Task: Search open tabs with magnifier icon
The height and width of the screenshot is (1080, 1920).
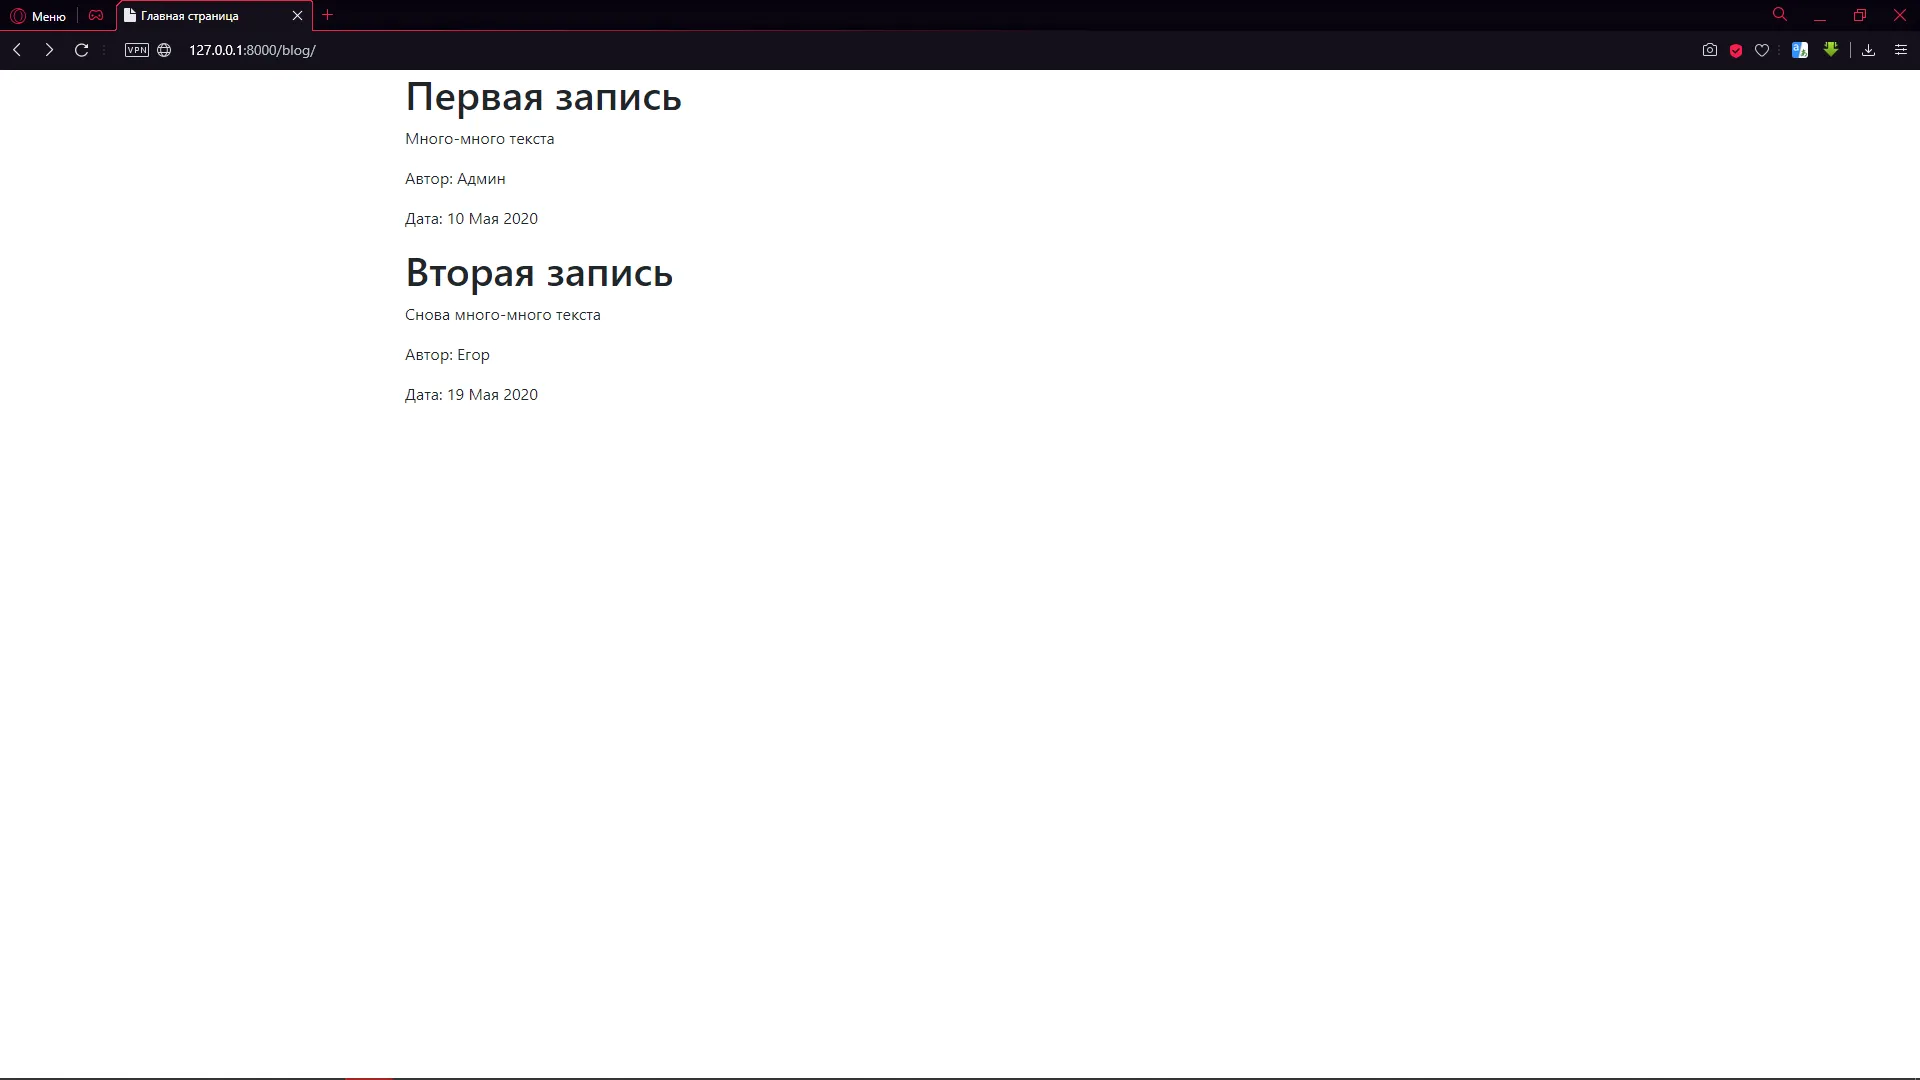Action: (1780, 15)
